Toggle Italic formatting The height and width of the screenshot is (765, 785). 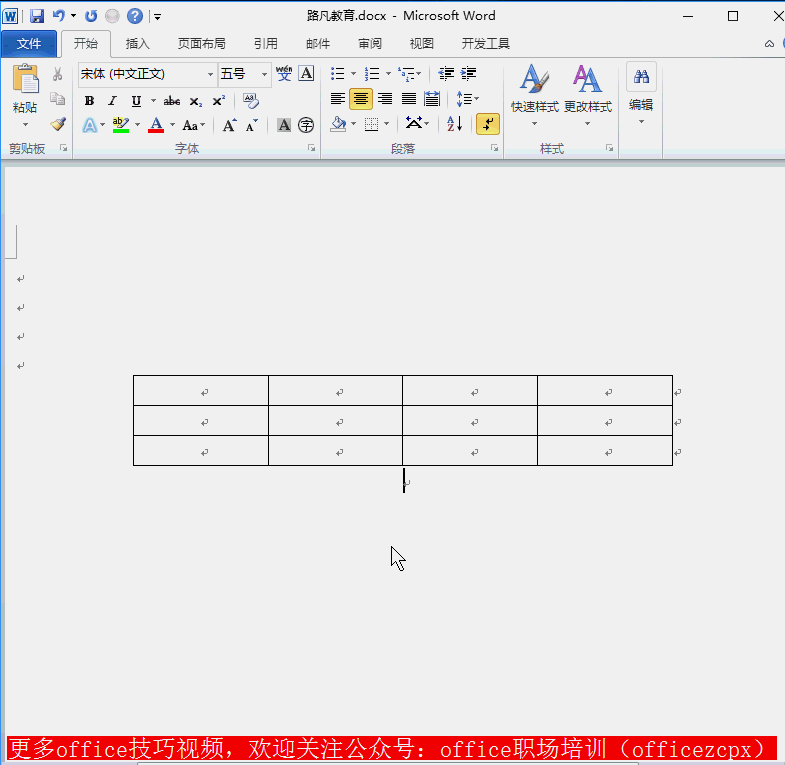113,101
